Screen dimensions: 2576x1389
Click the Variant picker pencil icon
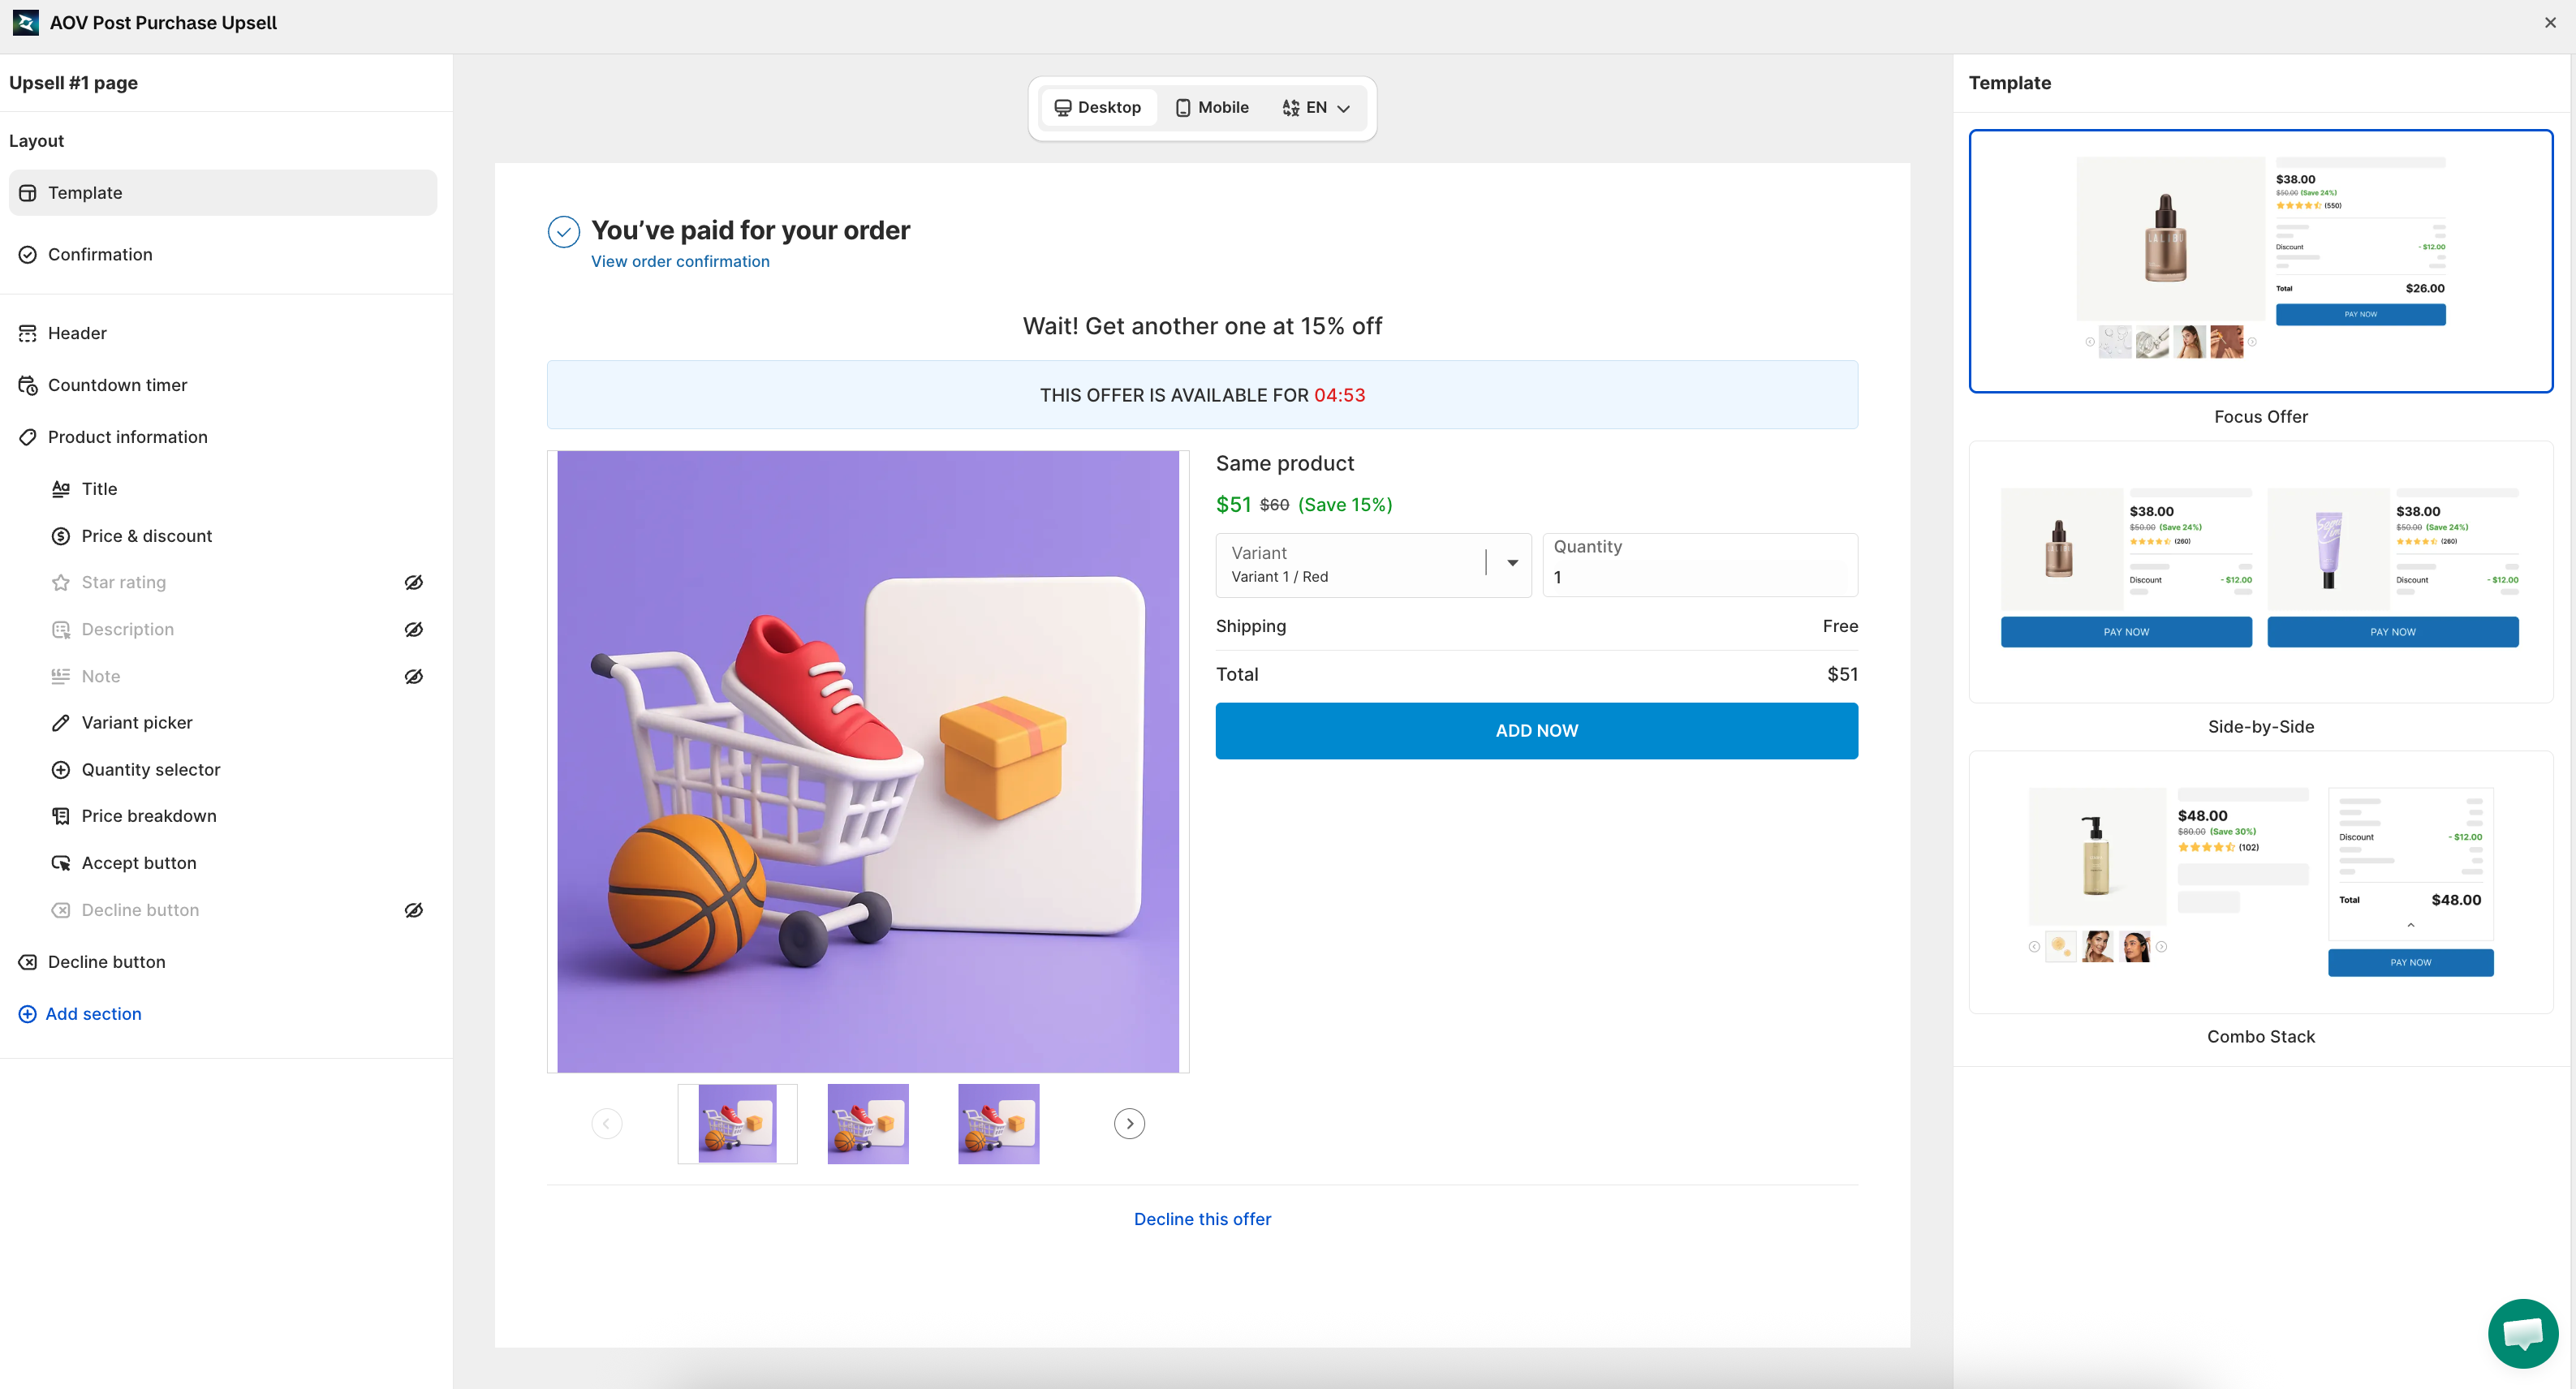(x=61, y=723)
